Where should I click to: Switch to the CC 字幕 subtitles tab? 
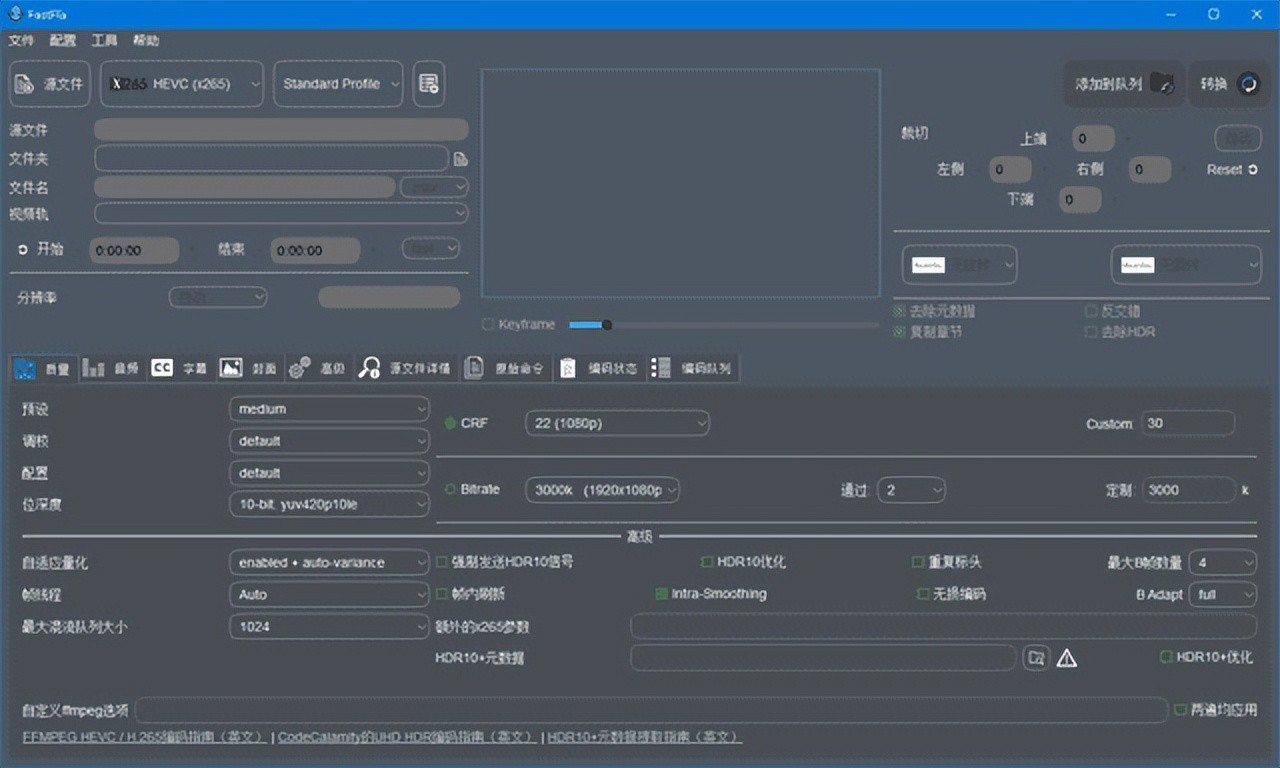[179, 368]
